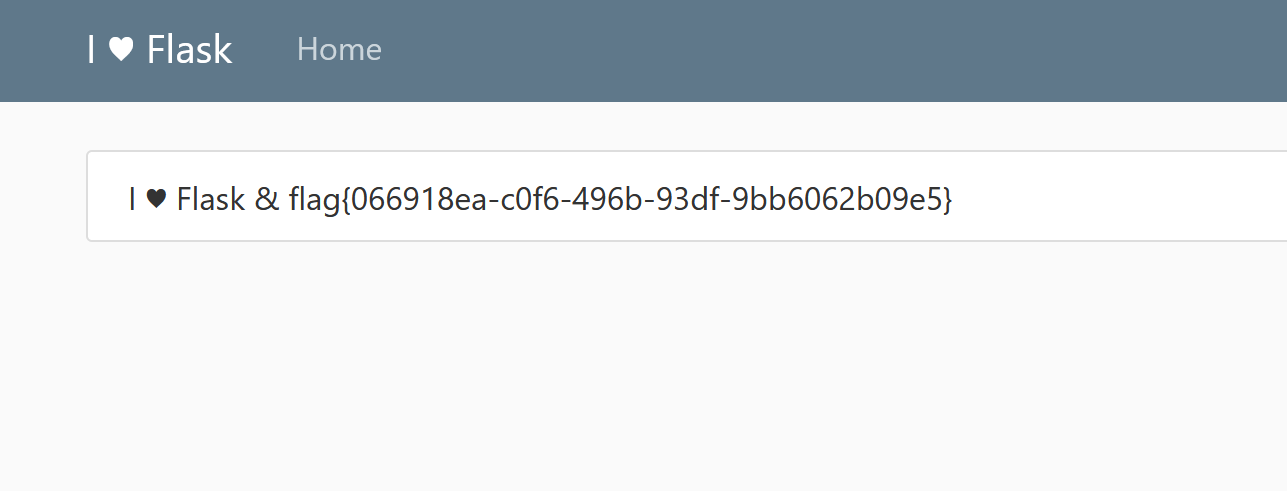The image size is (1287, 491).
Task: Click the letter "I" in message panel
Action: (x=132, y=199)
